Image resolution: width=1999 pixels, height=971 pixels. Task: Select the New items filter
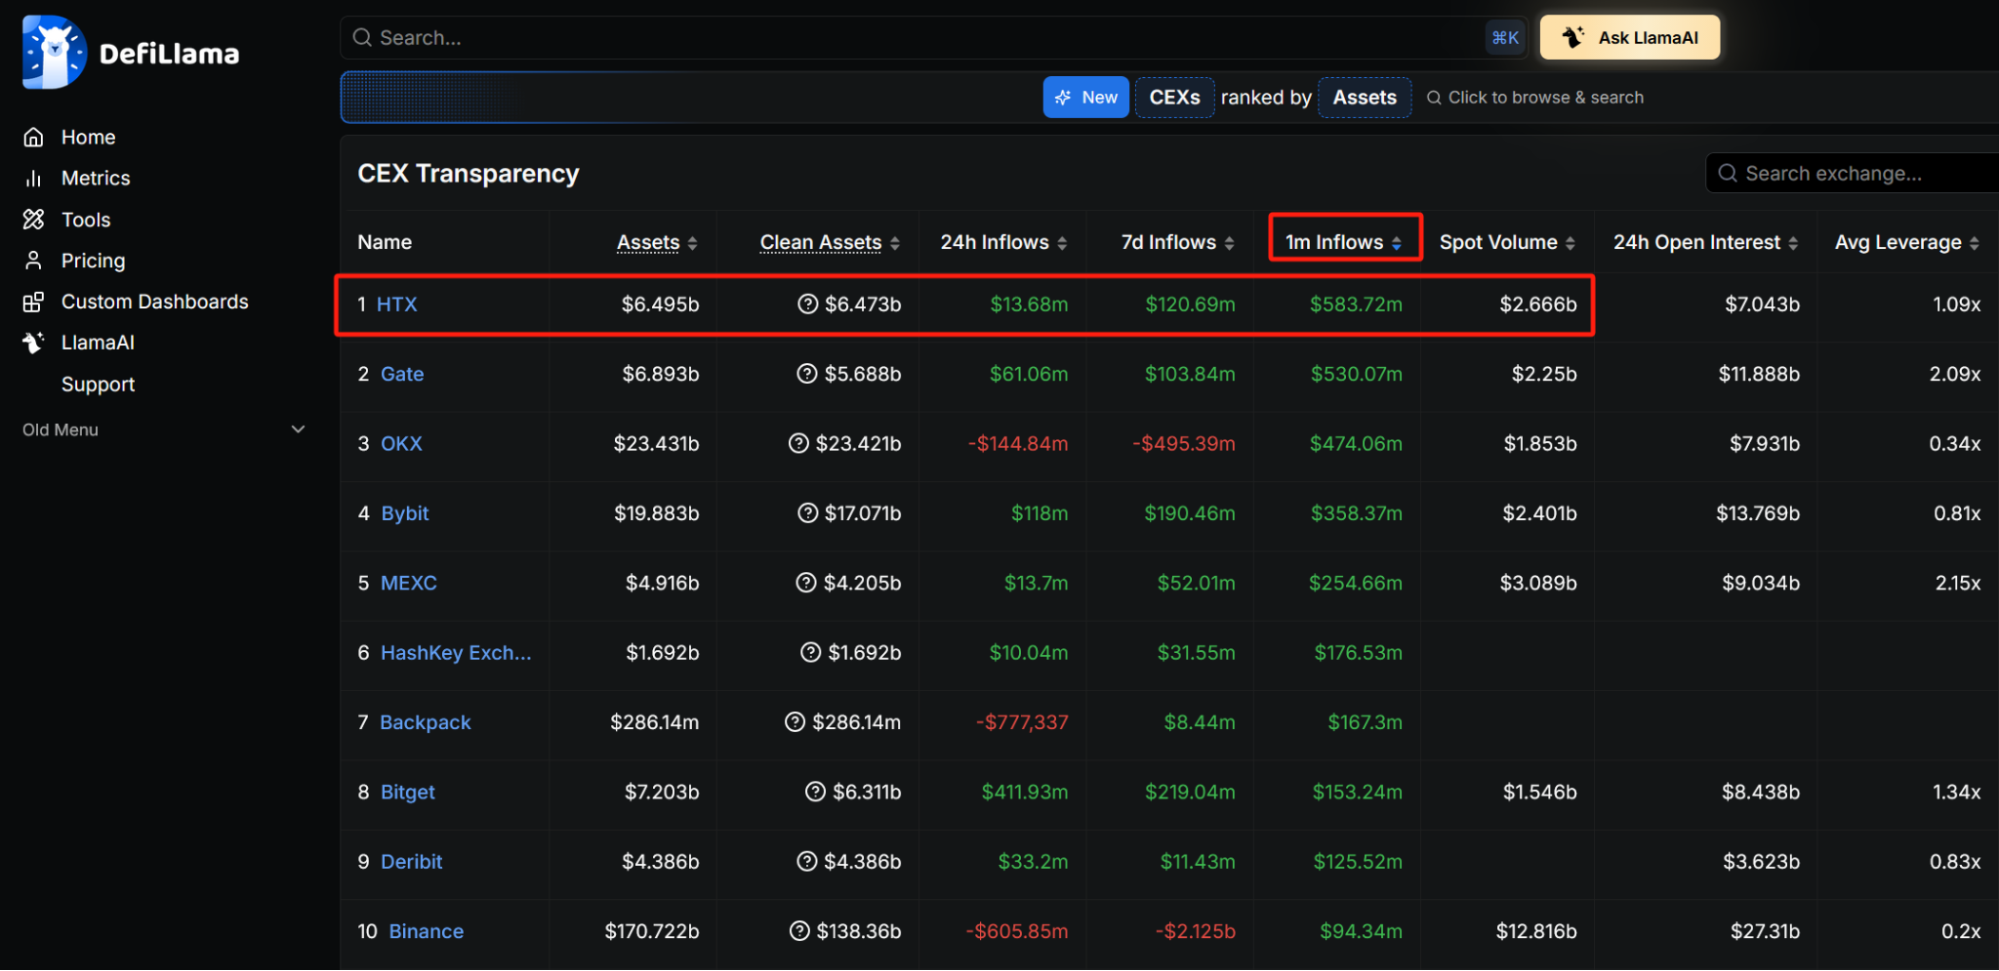1085,97
